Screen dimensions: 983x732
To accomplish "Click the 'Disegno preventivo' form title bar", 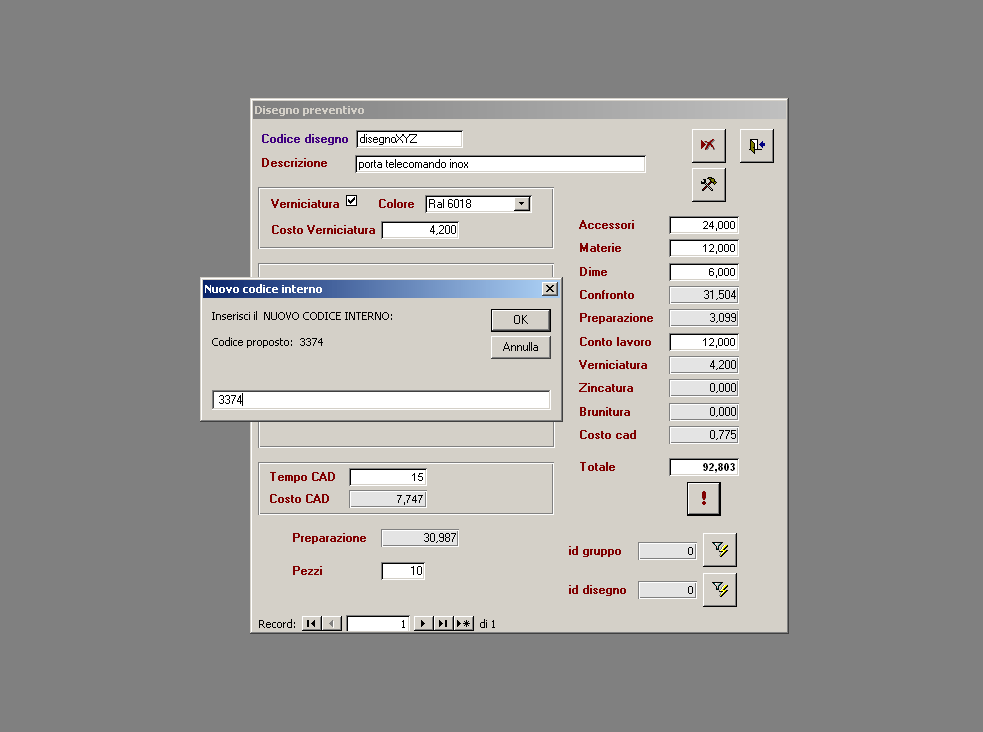I will tap(519, 110).
